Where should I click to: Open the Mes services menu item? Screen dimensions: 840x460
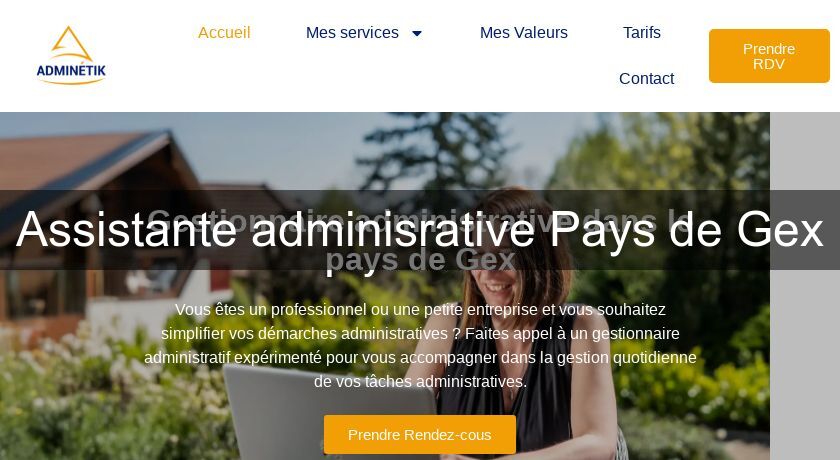[352, 33]
